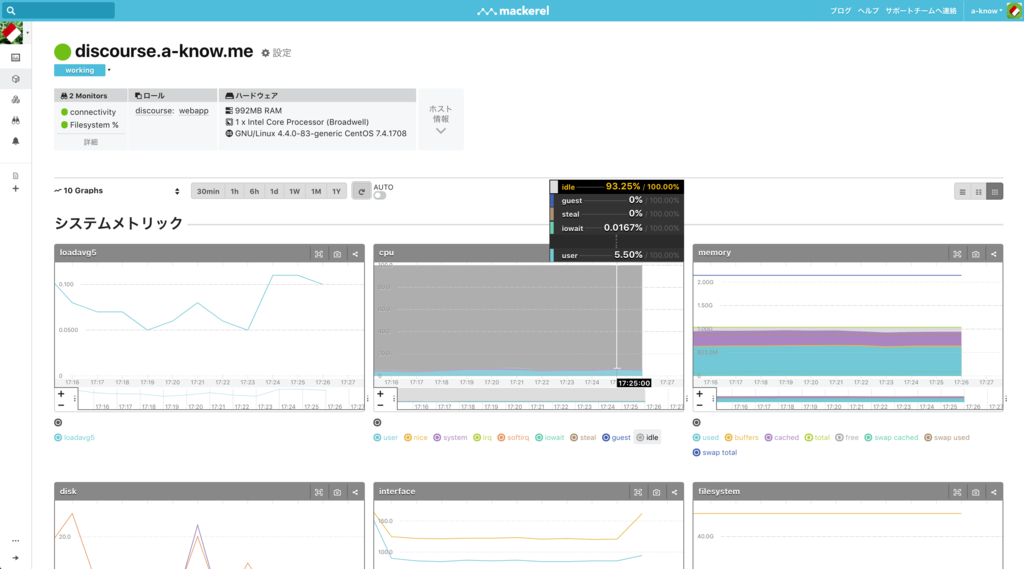Take snapshot of the memory graph
The height and width of the screenshot is (569, 1024).
pos(976,253)
